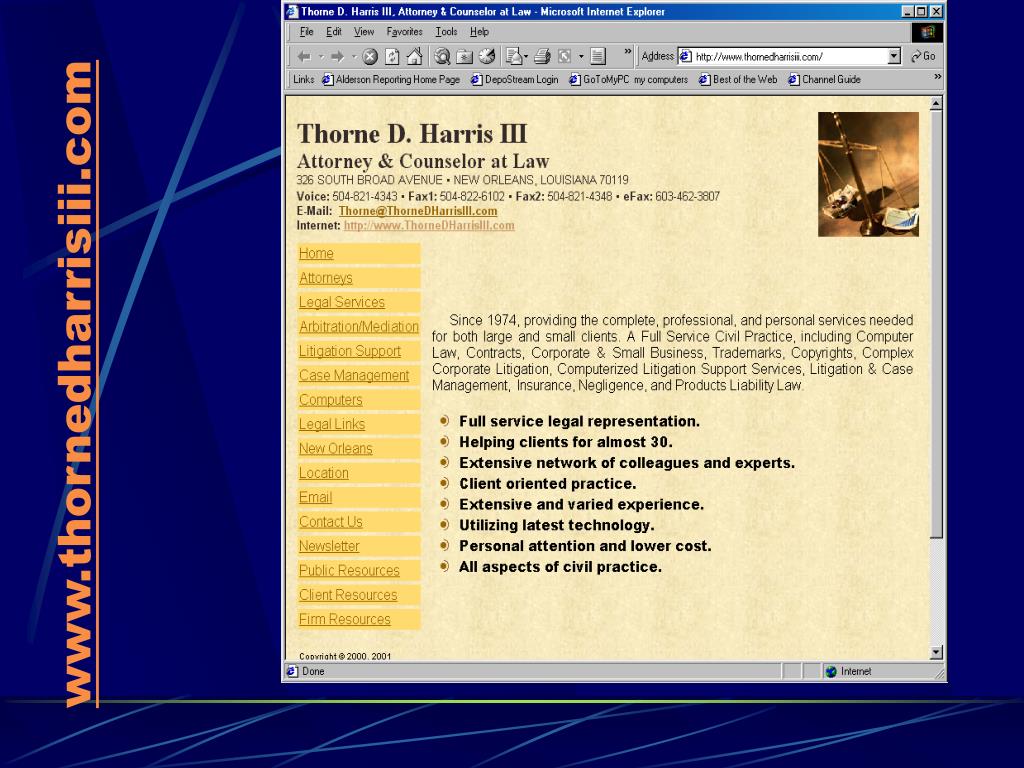Click the page scrollbar up arrow
Image resolution: width=1024 pixels, height=768 pixels.
pyautogui.click(x=936, y=104)
